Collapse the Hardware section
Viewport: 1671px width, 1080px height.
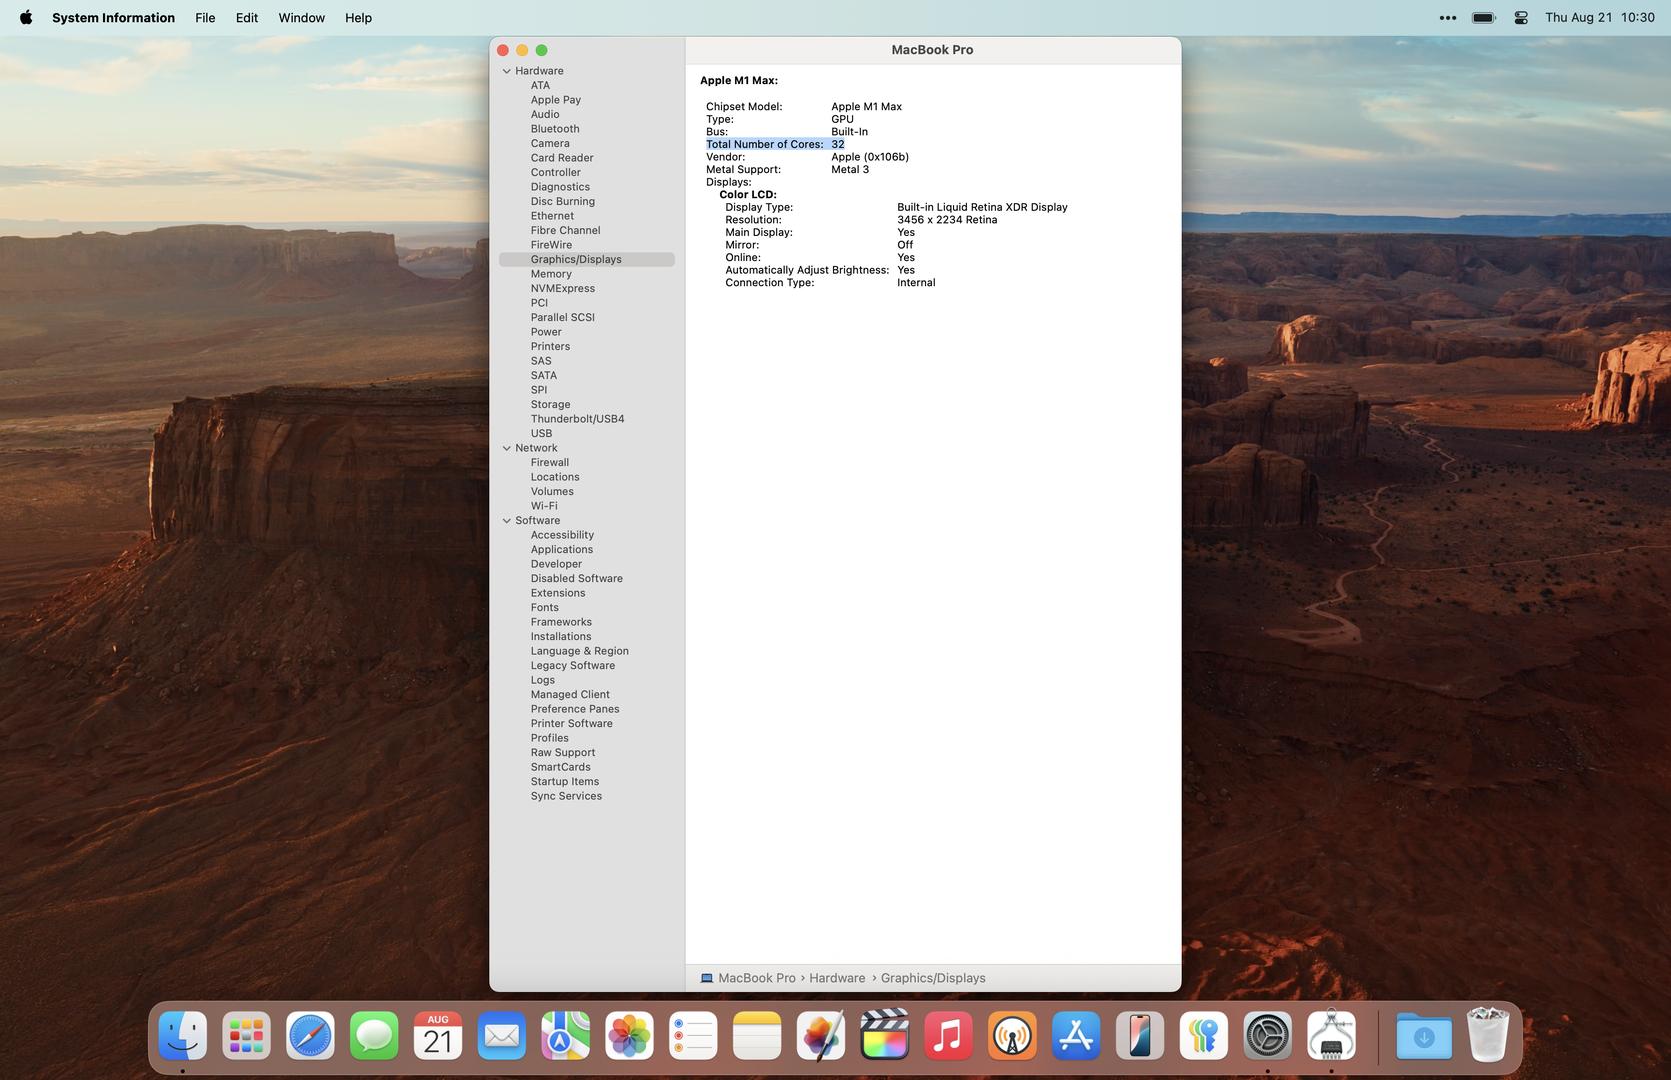pos(506,71)
